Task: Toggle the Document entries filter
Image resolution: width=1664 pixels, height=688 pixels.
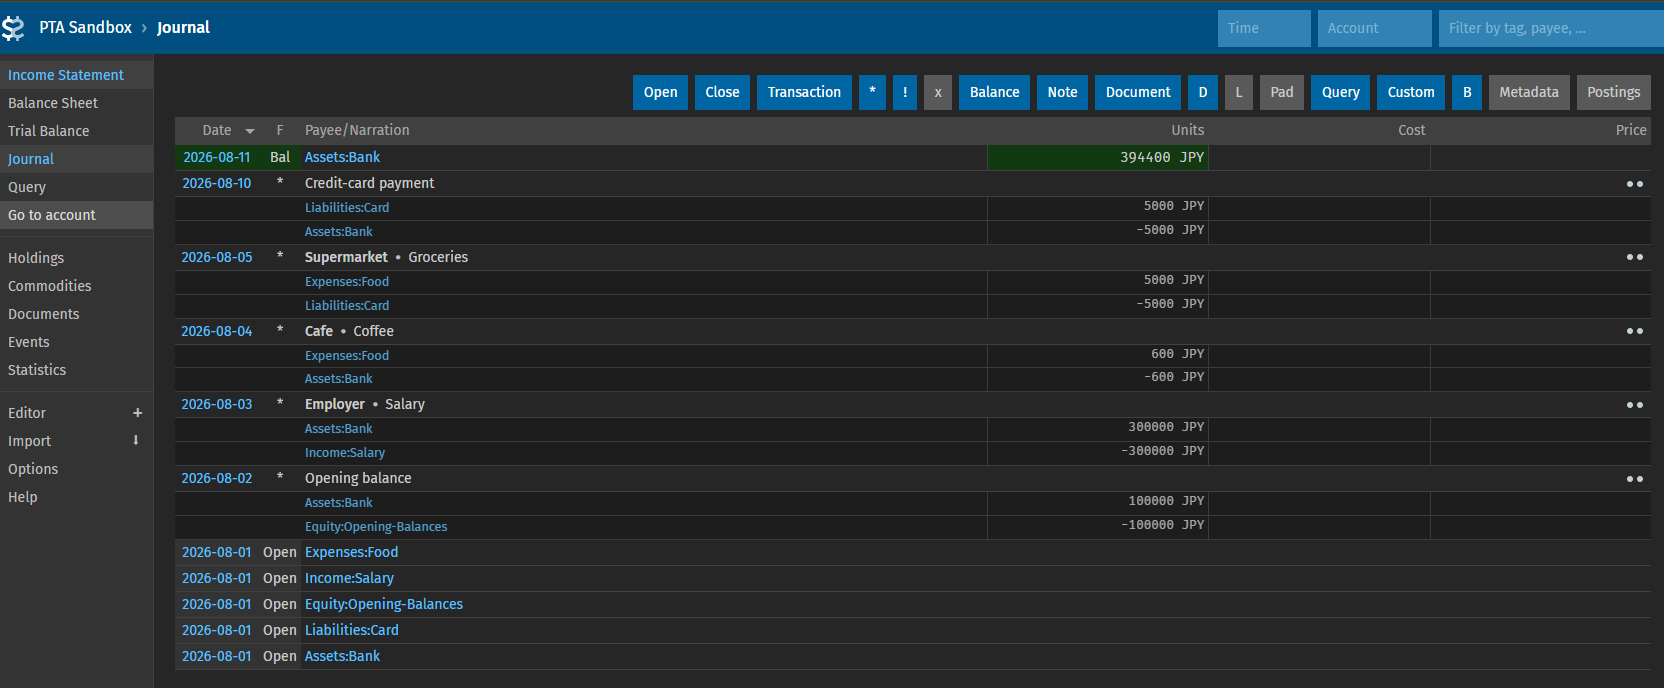Action: 1138,92
